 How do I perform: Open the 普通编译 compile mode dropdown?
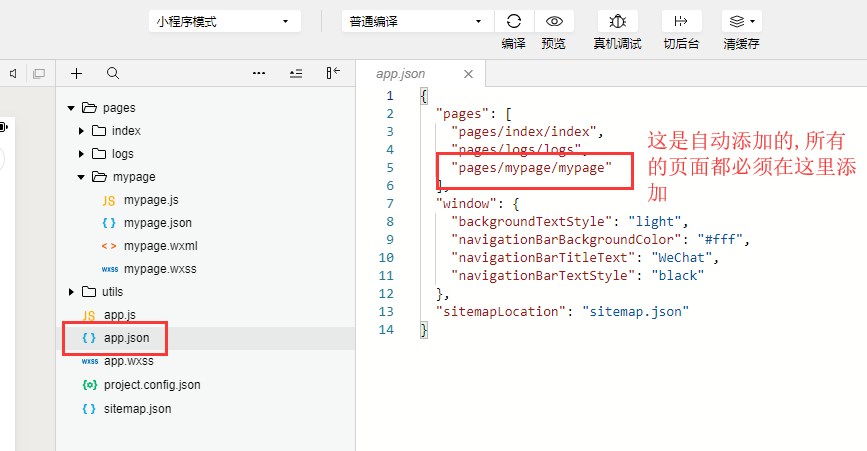(417, 21)
